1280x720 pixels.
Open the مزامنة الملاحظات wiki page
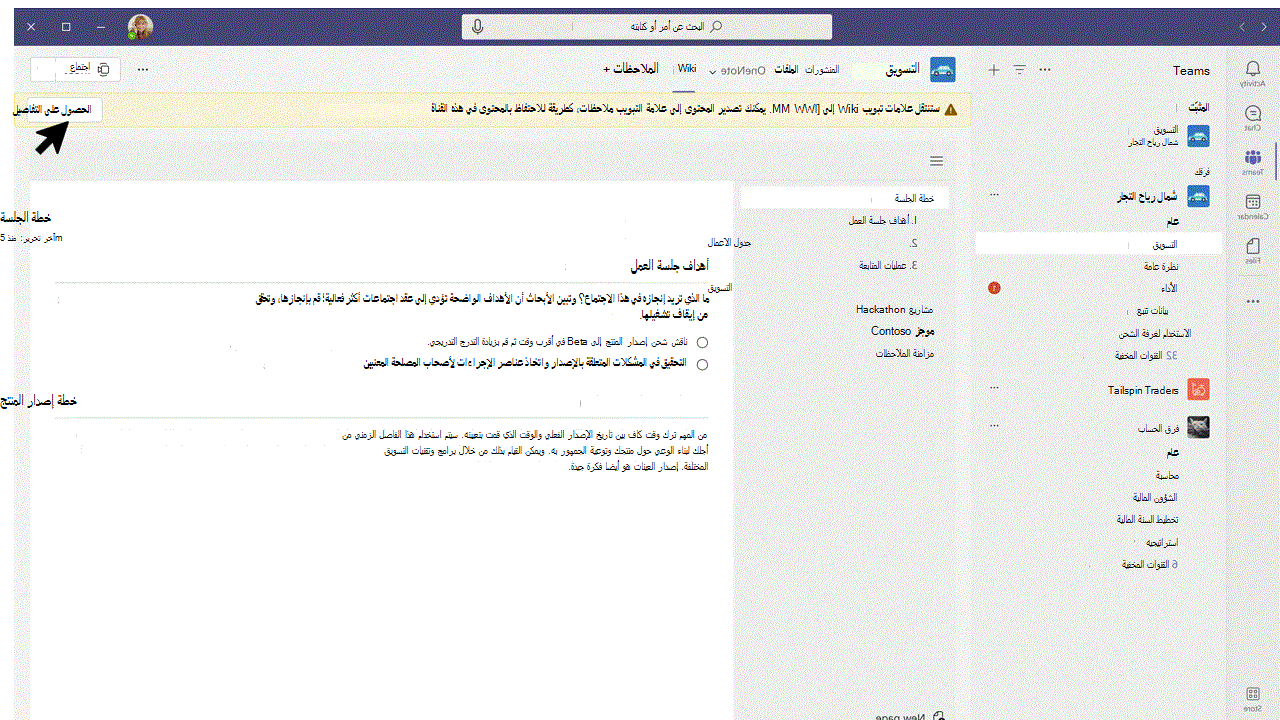coord(905,354)
